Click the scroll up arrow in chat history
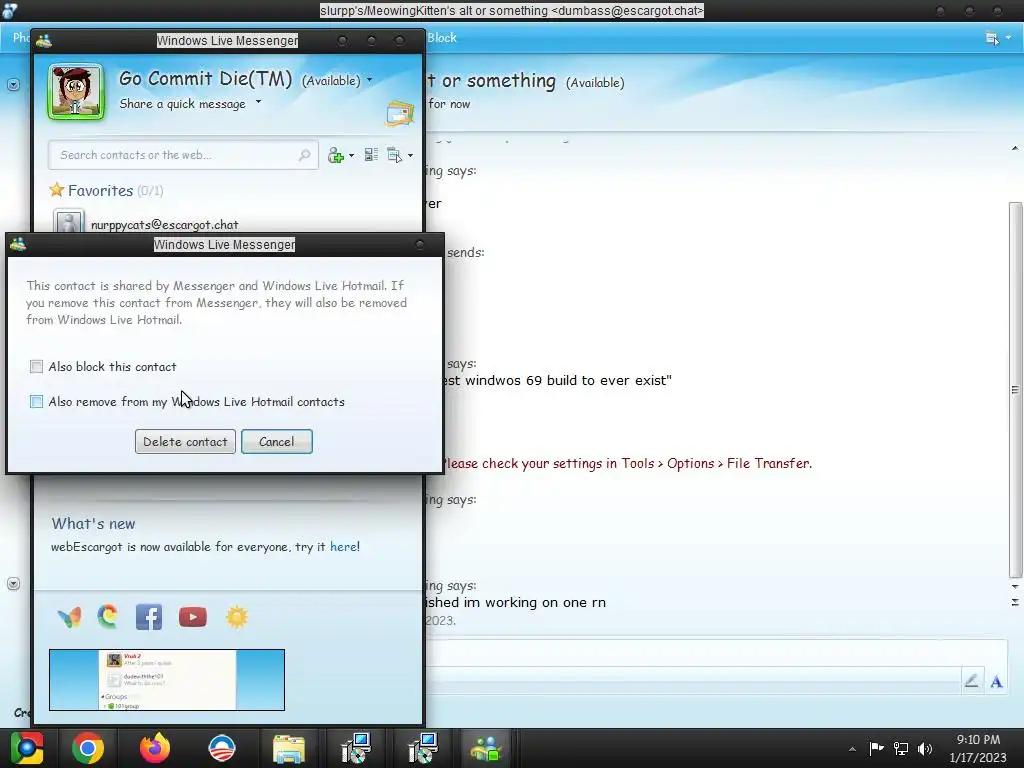 [x=1015, y=148]
